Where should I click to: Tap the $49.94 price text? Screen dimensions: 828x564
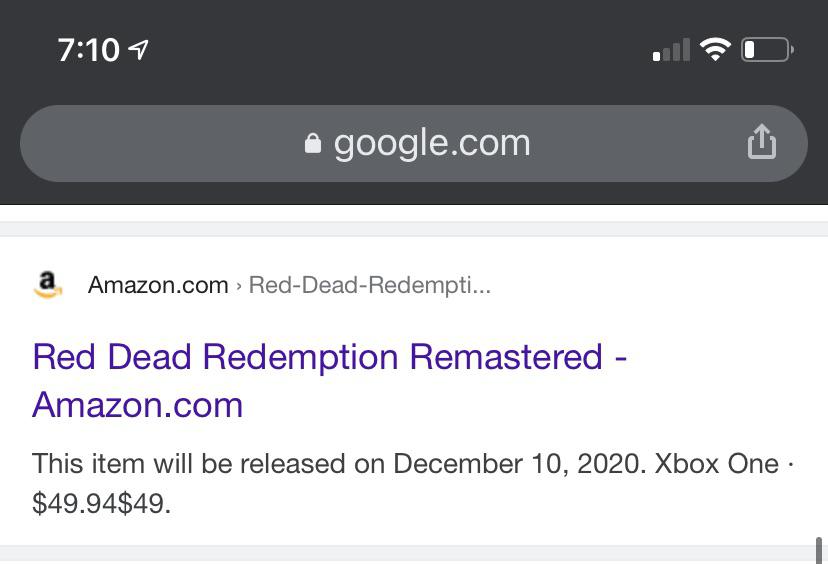[x=75, y=503]
